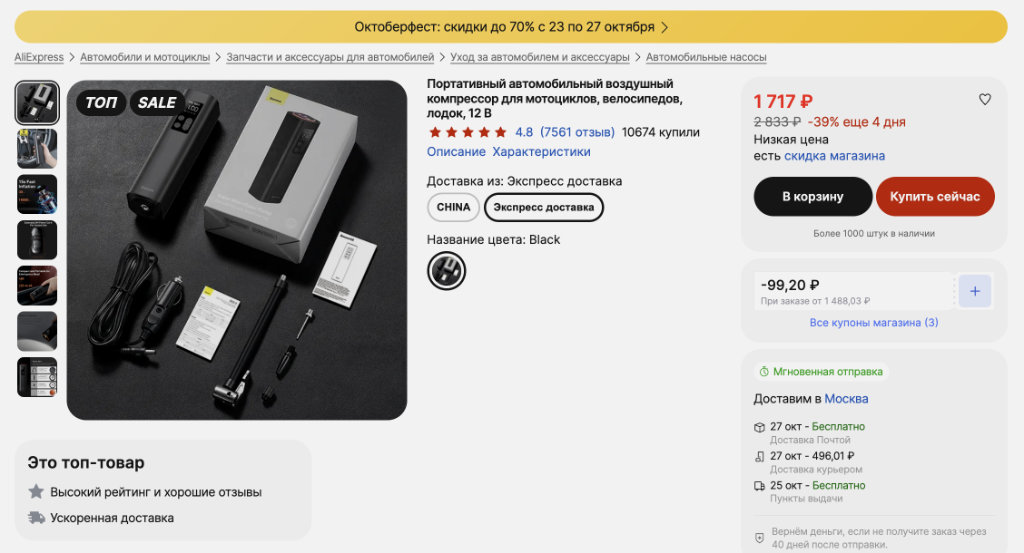
Task: Click the star rating icons
Action: pyautogui.click(x=468, y=133)
